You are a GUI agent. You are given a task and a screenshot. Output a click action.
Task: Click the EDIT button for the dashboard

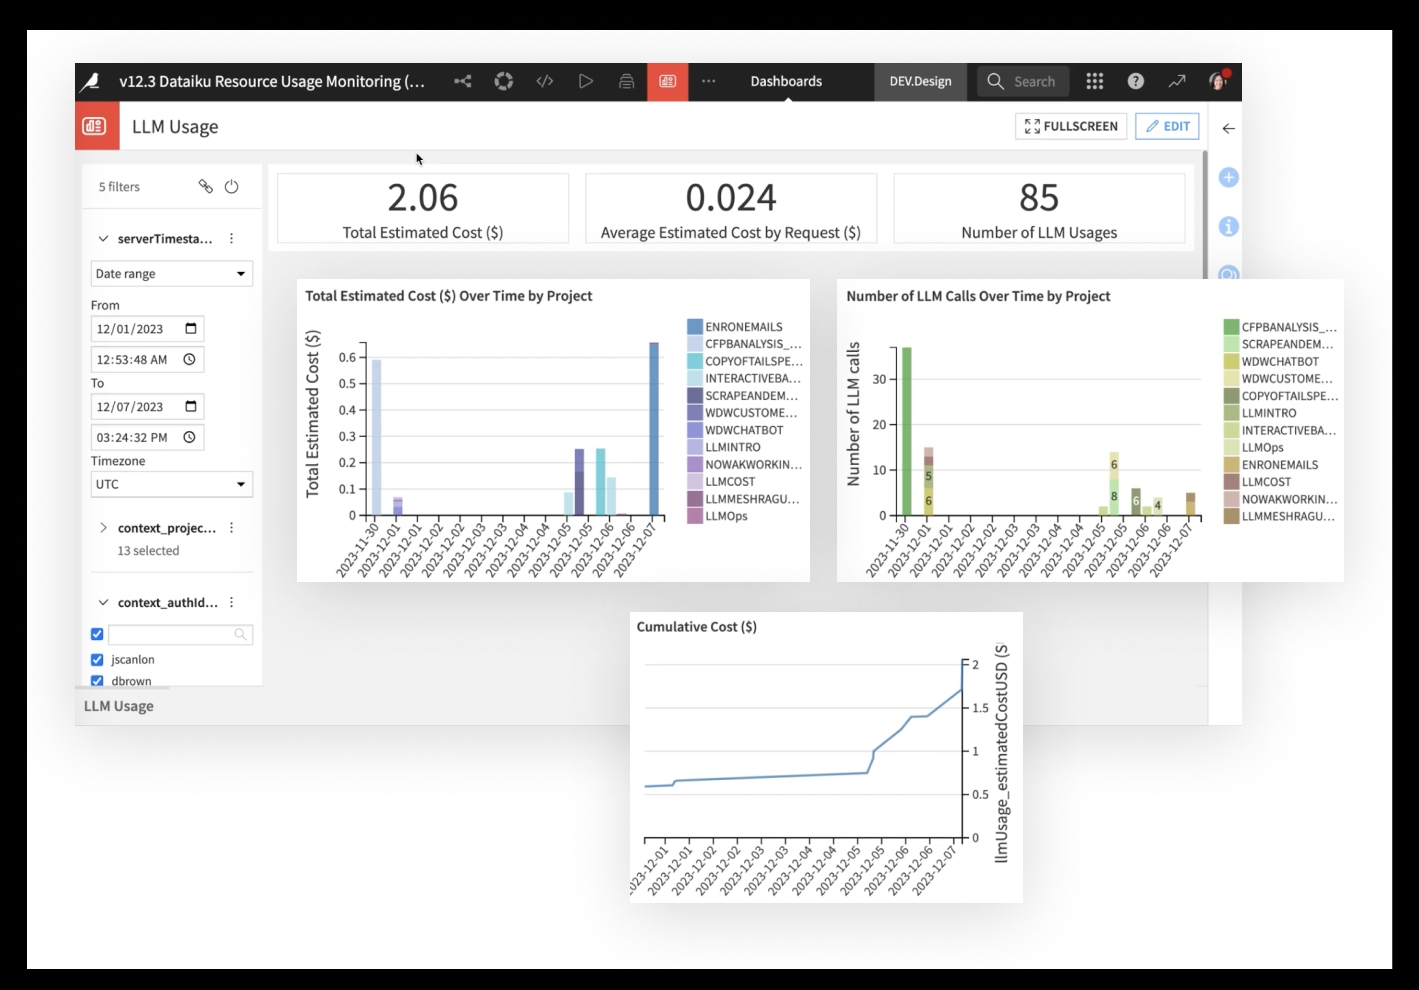pos(1167,126)
